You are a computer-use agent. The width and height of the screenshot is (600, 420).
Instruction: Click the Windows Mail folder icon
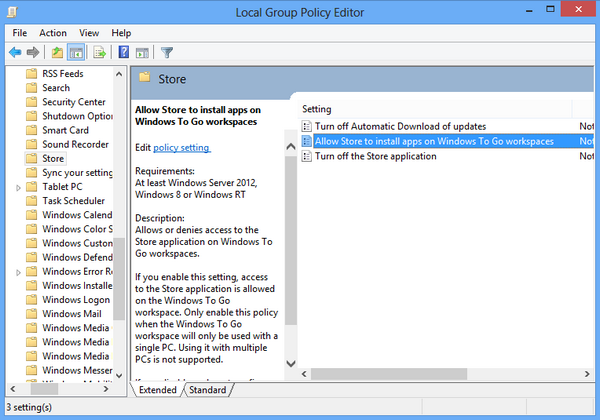click(31, 314)
